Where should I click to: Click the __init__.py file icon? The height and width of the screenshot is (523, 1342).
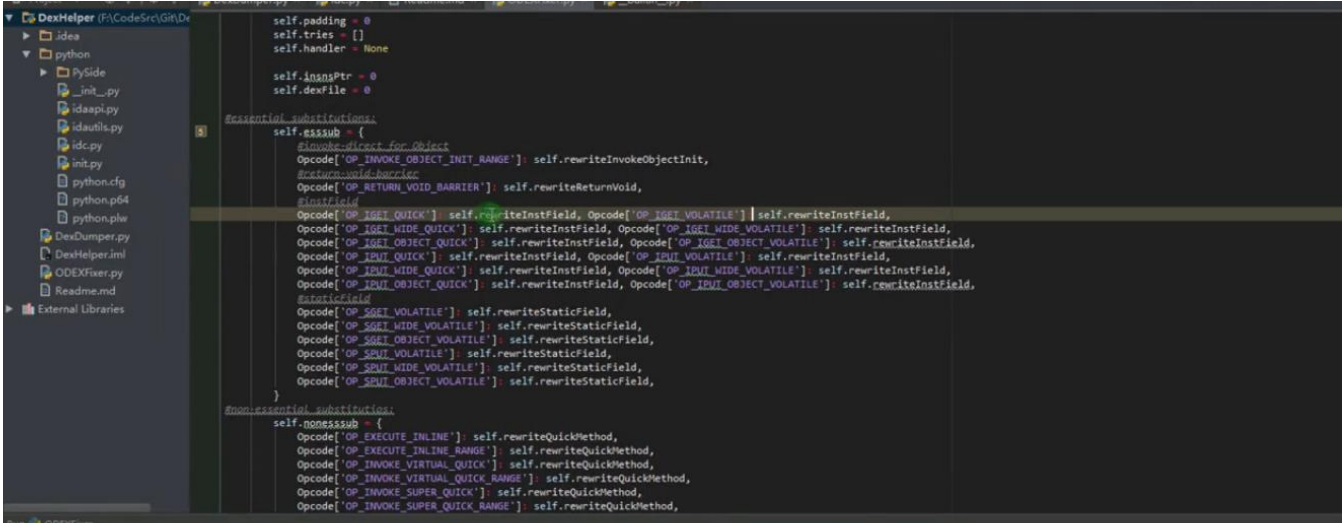[62, 91]
